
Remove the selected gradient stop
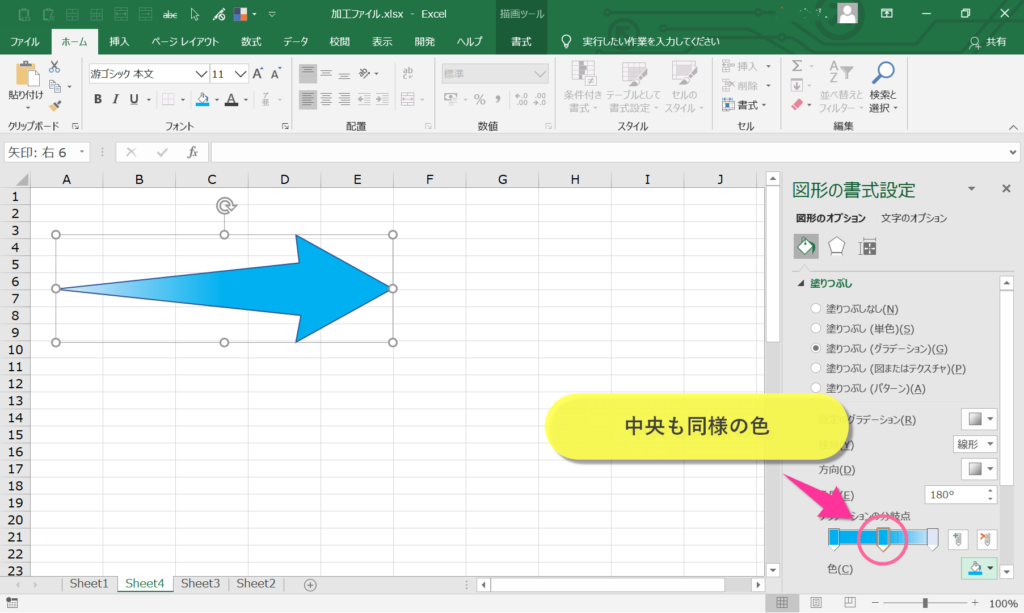(x=987, y=539)
